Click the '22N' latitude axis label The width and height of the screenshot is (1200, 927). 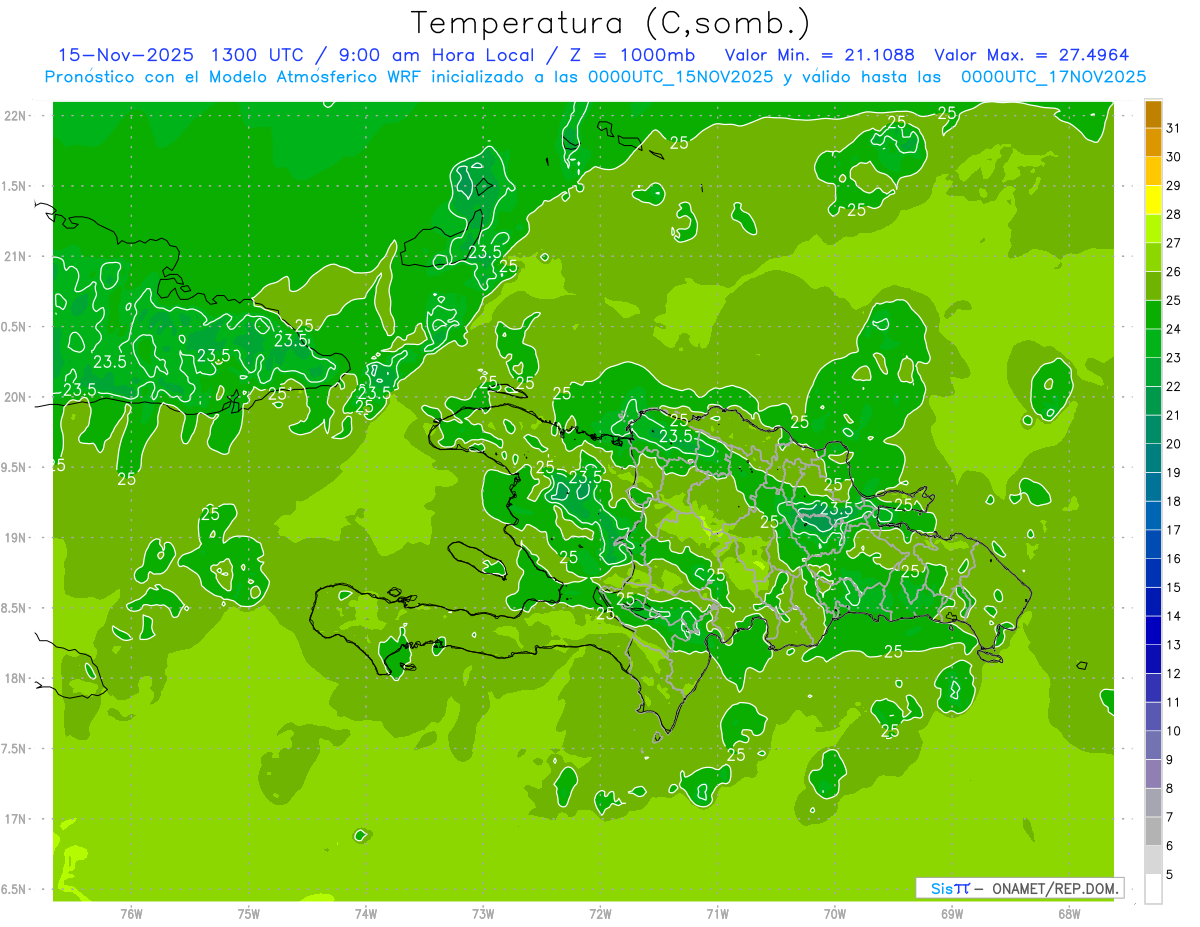pyautogui.click(x=16, y=116)
